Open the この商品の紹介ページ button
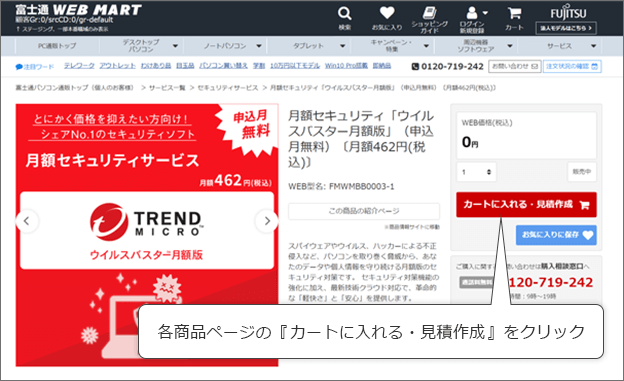Screen dimensions: 624x381 click(x=364, y=211)
